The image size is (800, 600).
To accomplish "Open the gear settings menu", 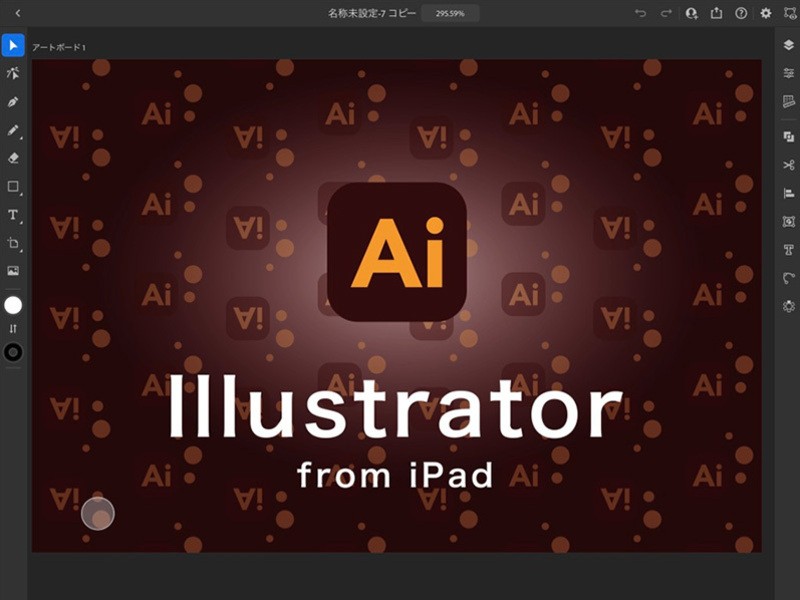I will coord(766,13).
